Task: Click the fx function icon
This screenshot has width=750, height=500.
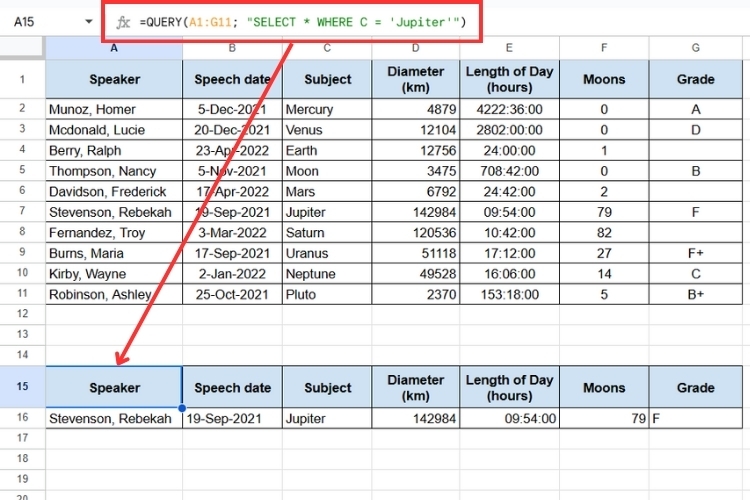Action: (x=123, y=22)
